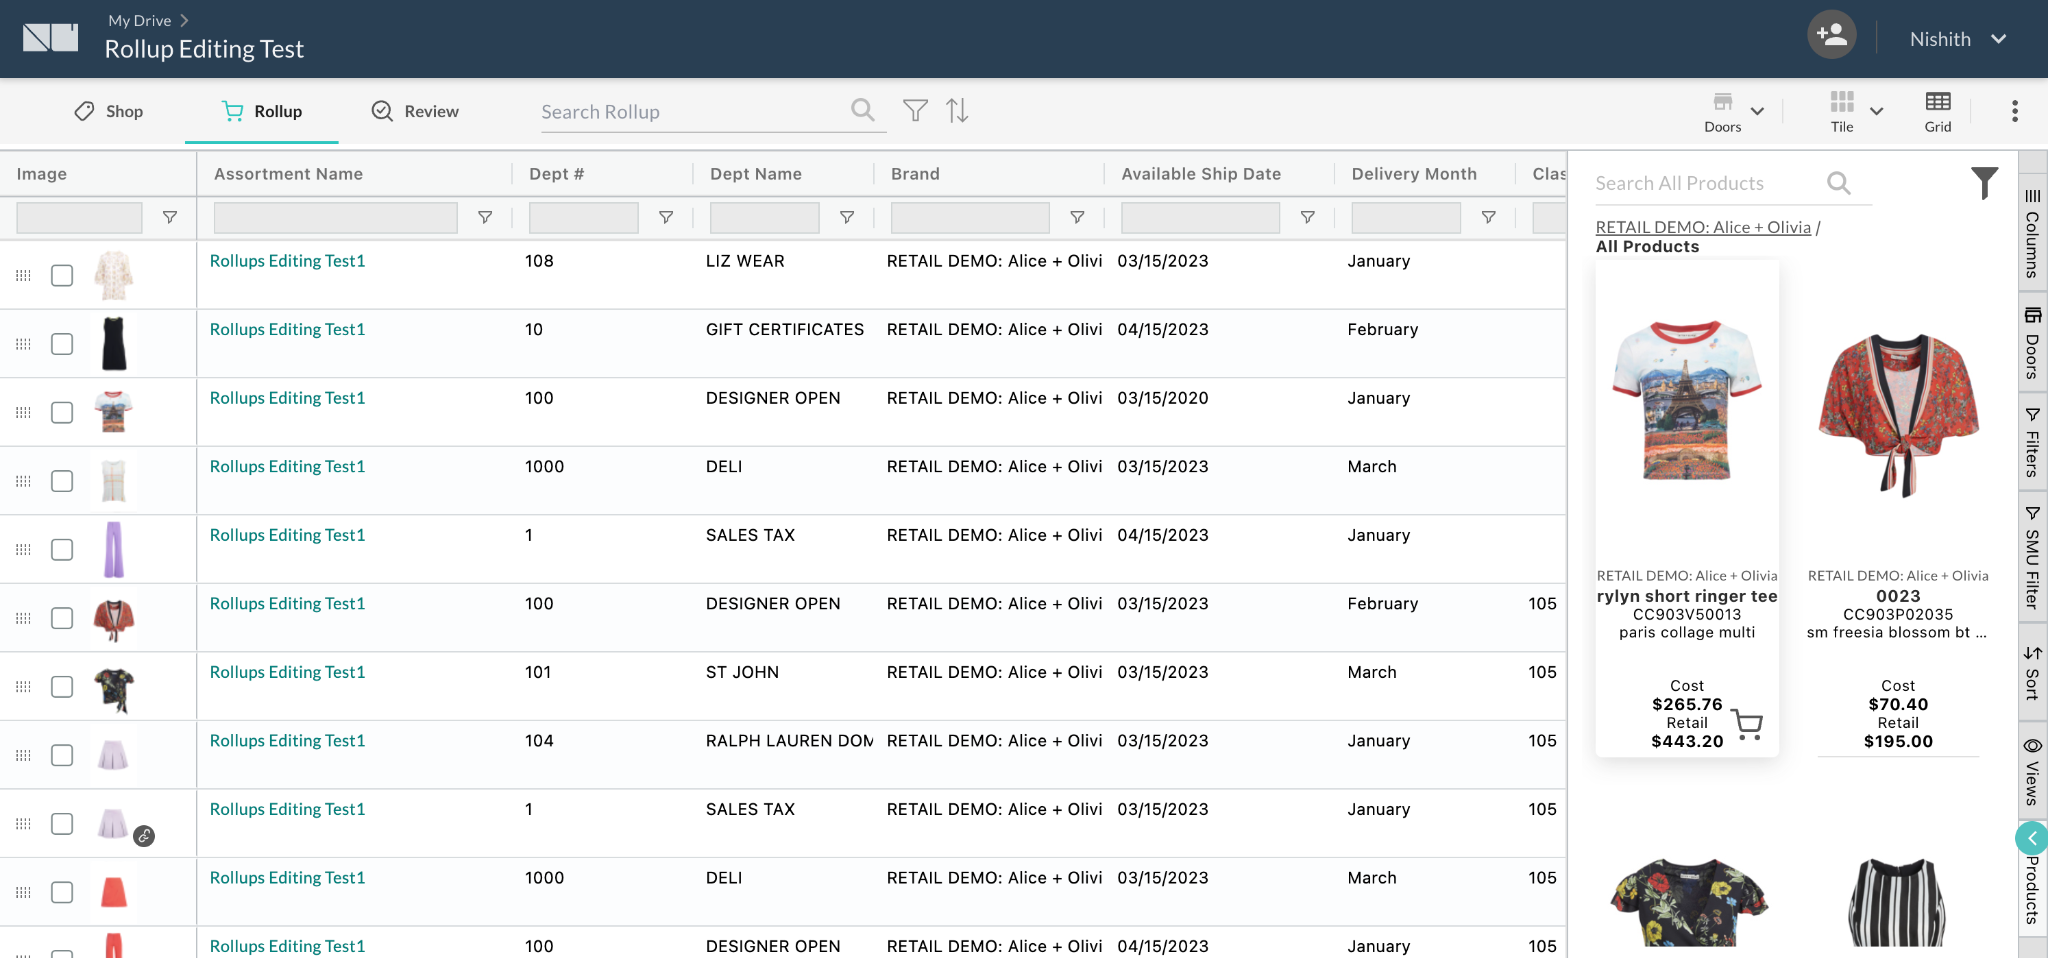Switch to Grid view
Image resolution: width=2048 pixels, height=958 pixels.
pyautogui.click(x=1937, y=111)
